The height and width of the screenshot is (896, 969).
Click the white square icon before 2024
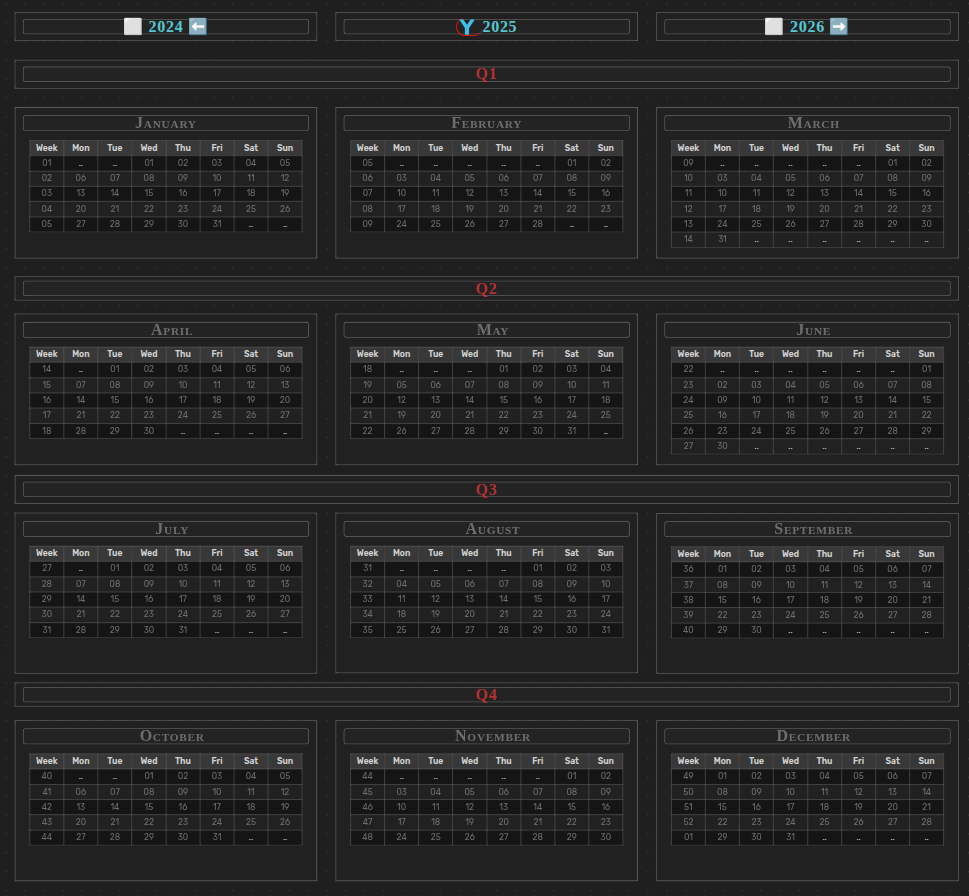(x=133, y=27)
